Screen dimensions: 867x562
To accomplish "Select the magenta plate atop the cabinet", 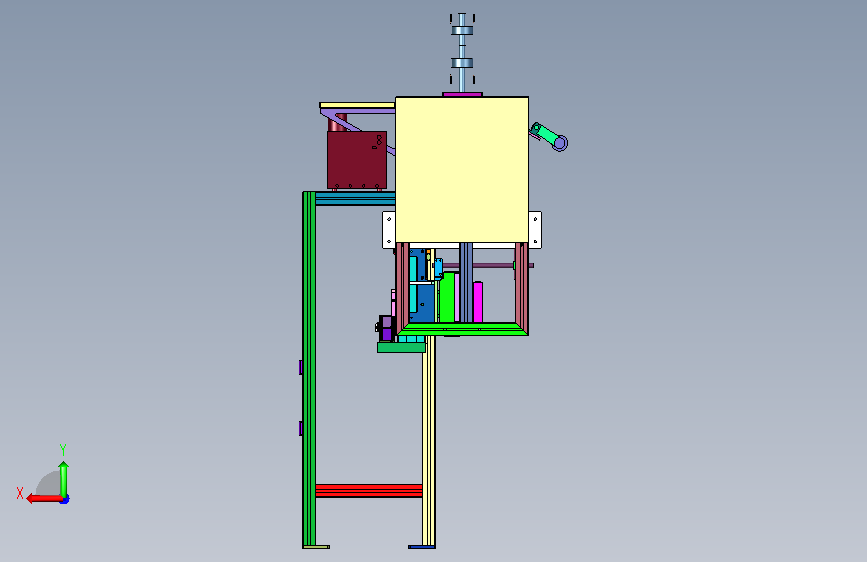I will coord(462,95).
